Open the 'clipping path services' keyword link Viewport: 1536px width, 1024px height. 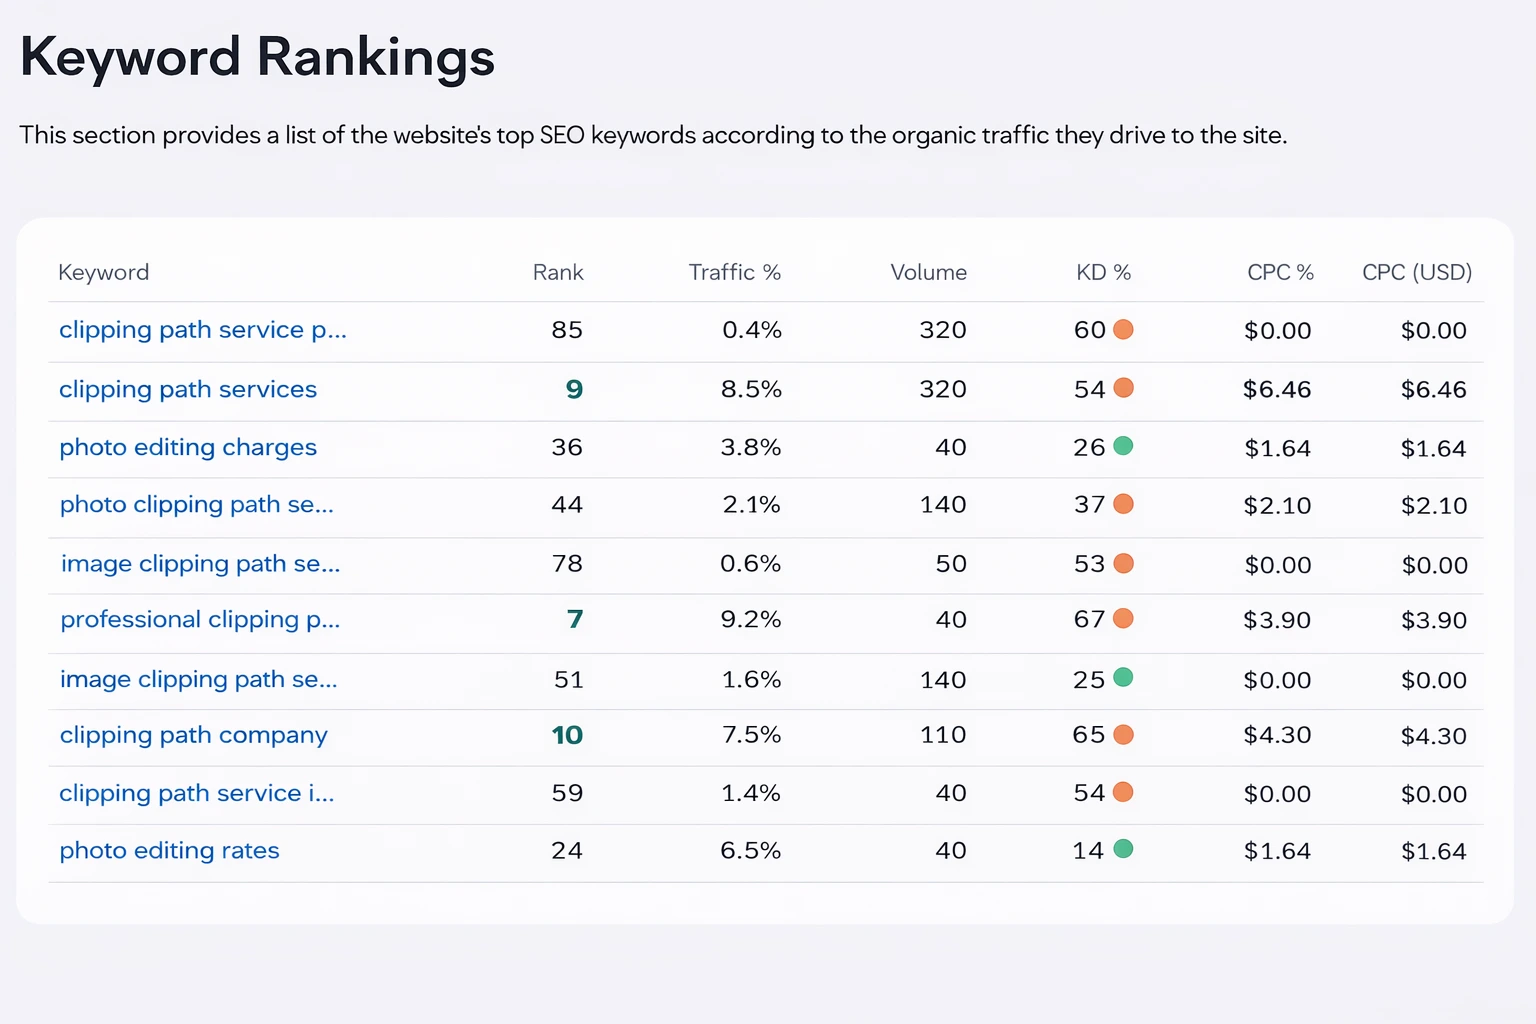(x=188, y=389)
